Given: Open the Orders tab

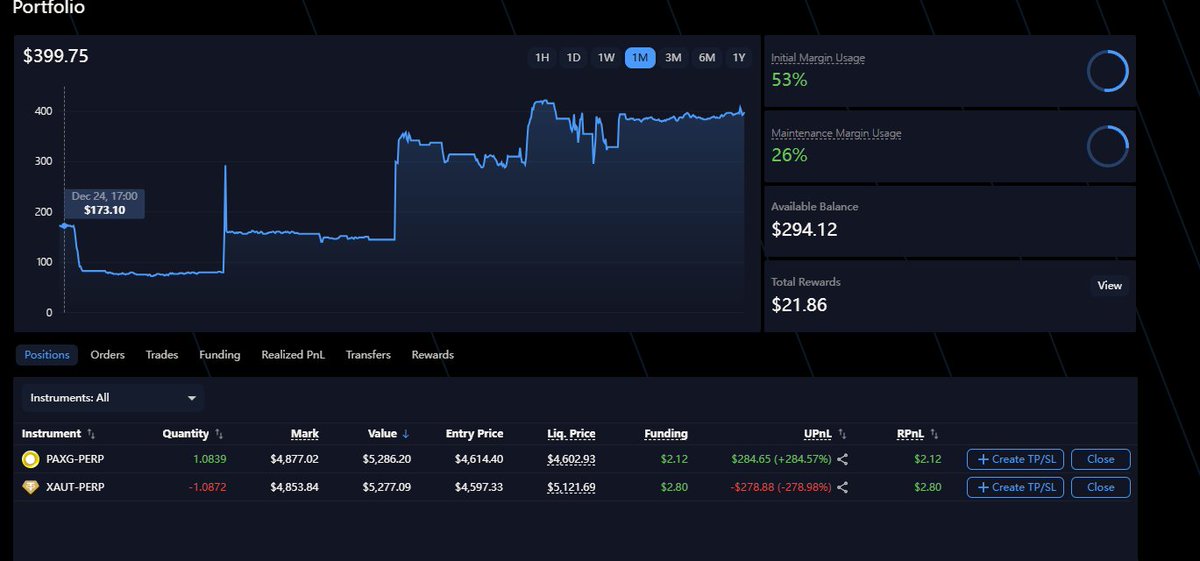Looking at the screenshot, I should coord(107,355).
